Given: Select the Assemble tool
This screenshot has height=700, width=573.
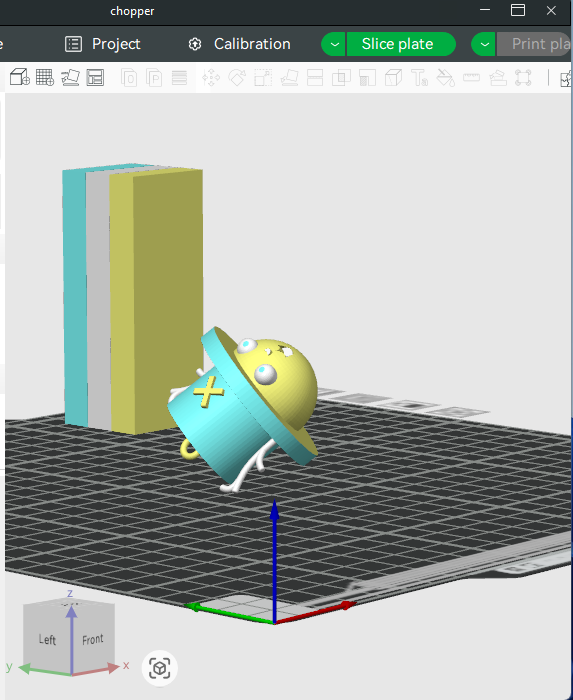Looking at the screenshot, I should click(x=498, y=78).
